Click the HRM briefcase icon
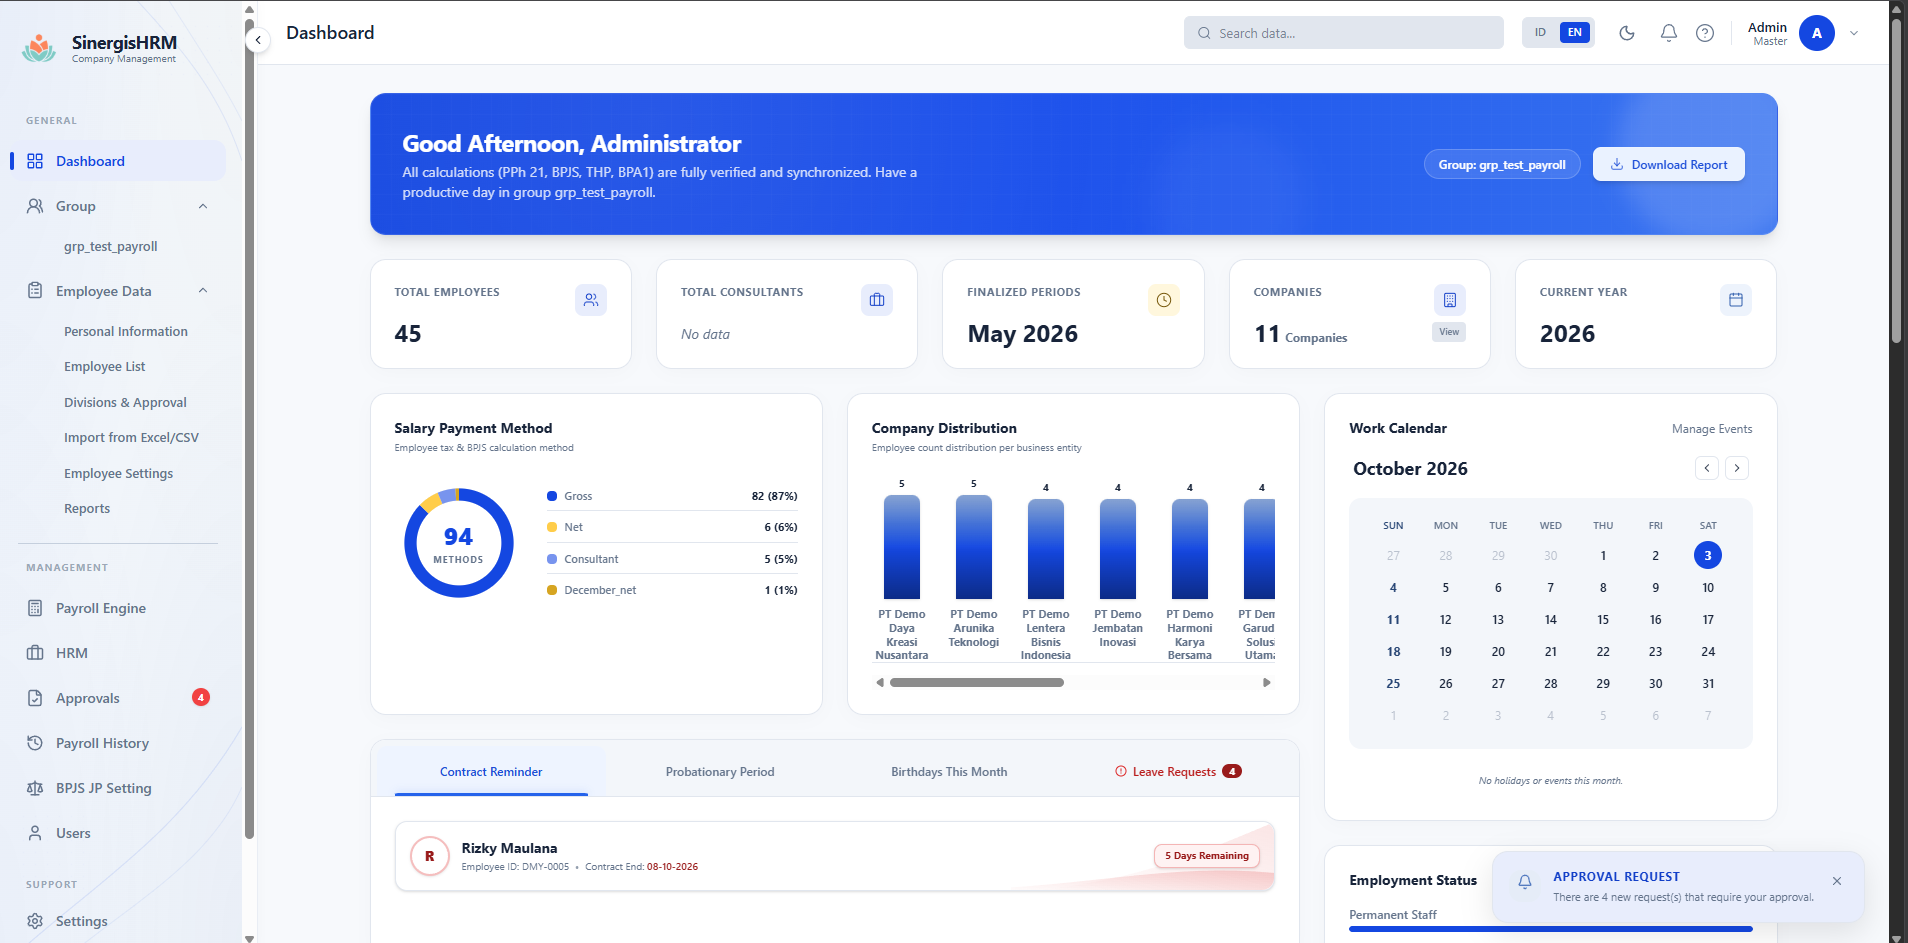Image resolution: width=1908 pixels, height=943 pixels. (x=35, y=653)
